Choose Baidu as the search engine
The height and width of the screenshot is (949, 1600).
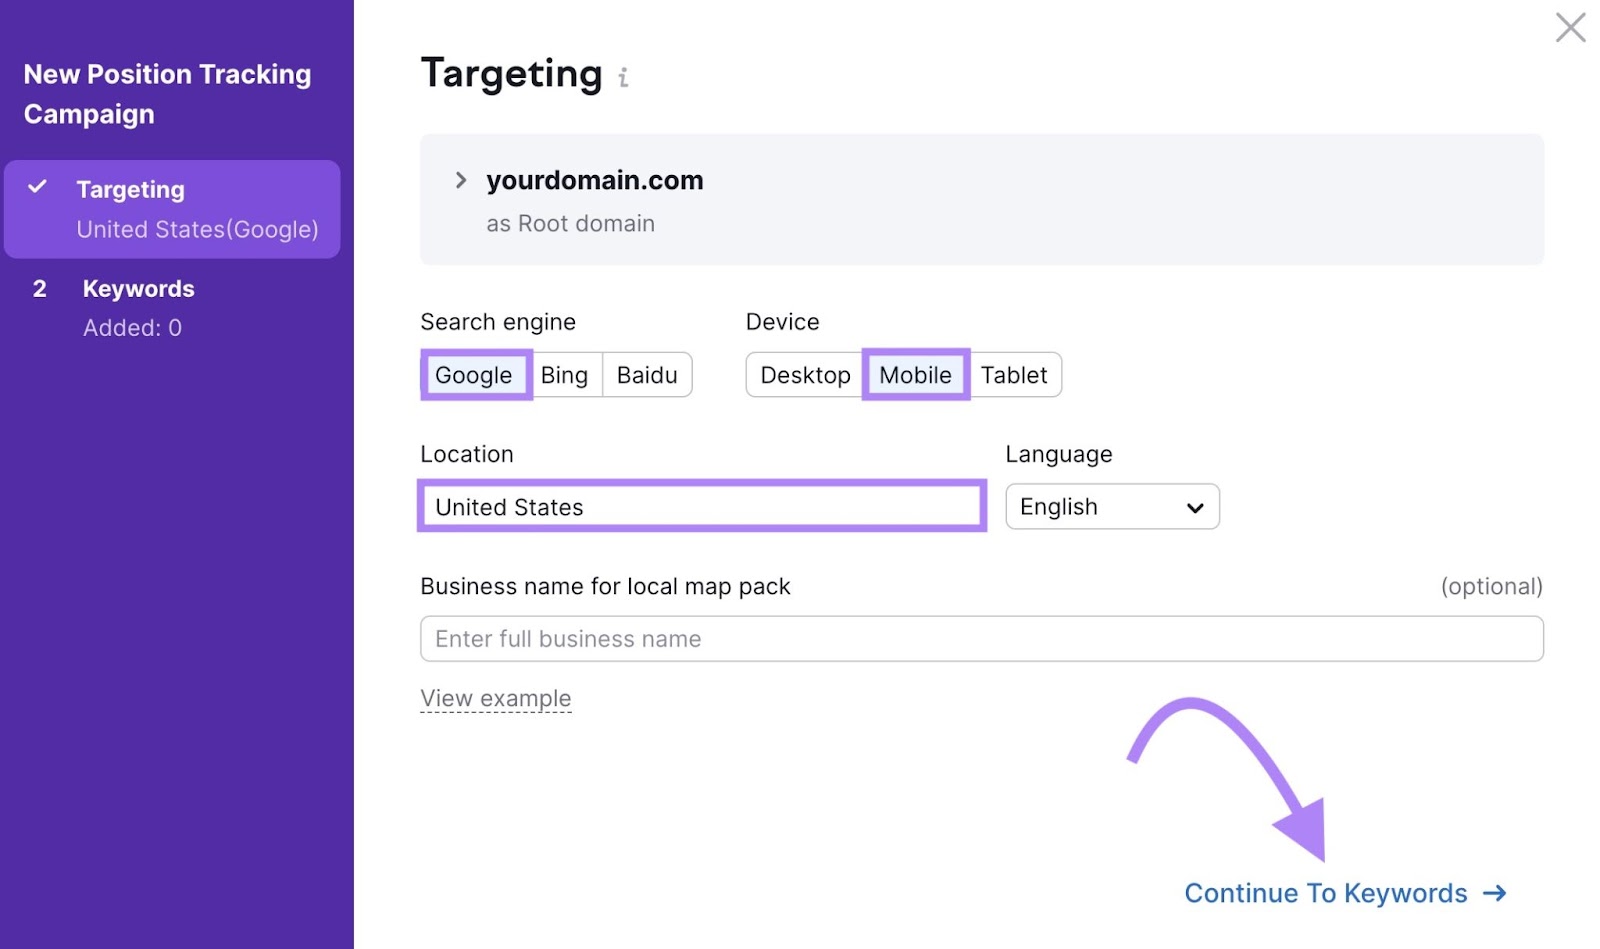pos(648,375)
